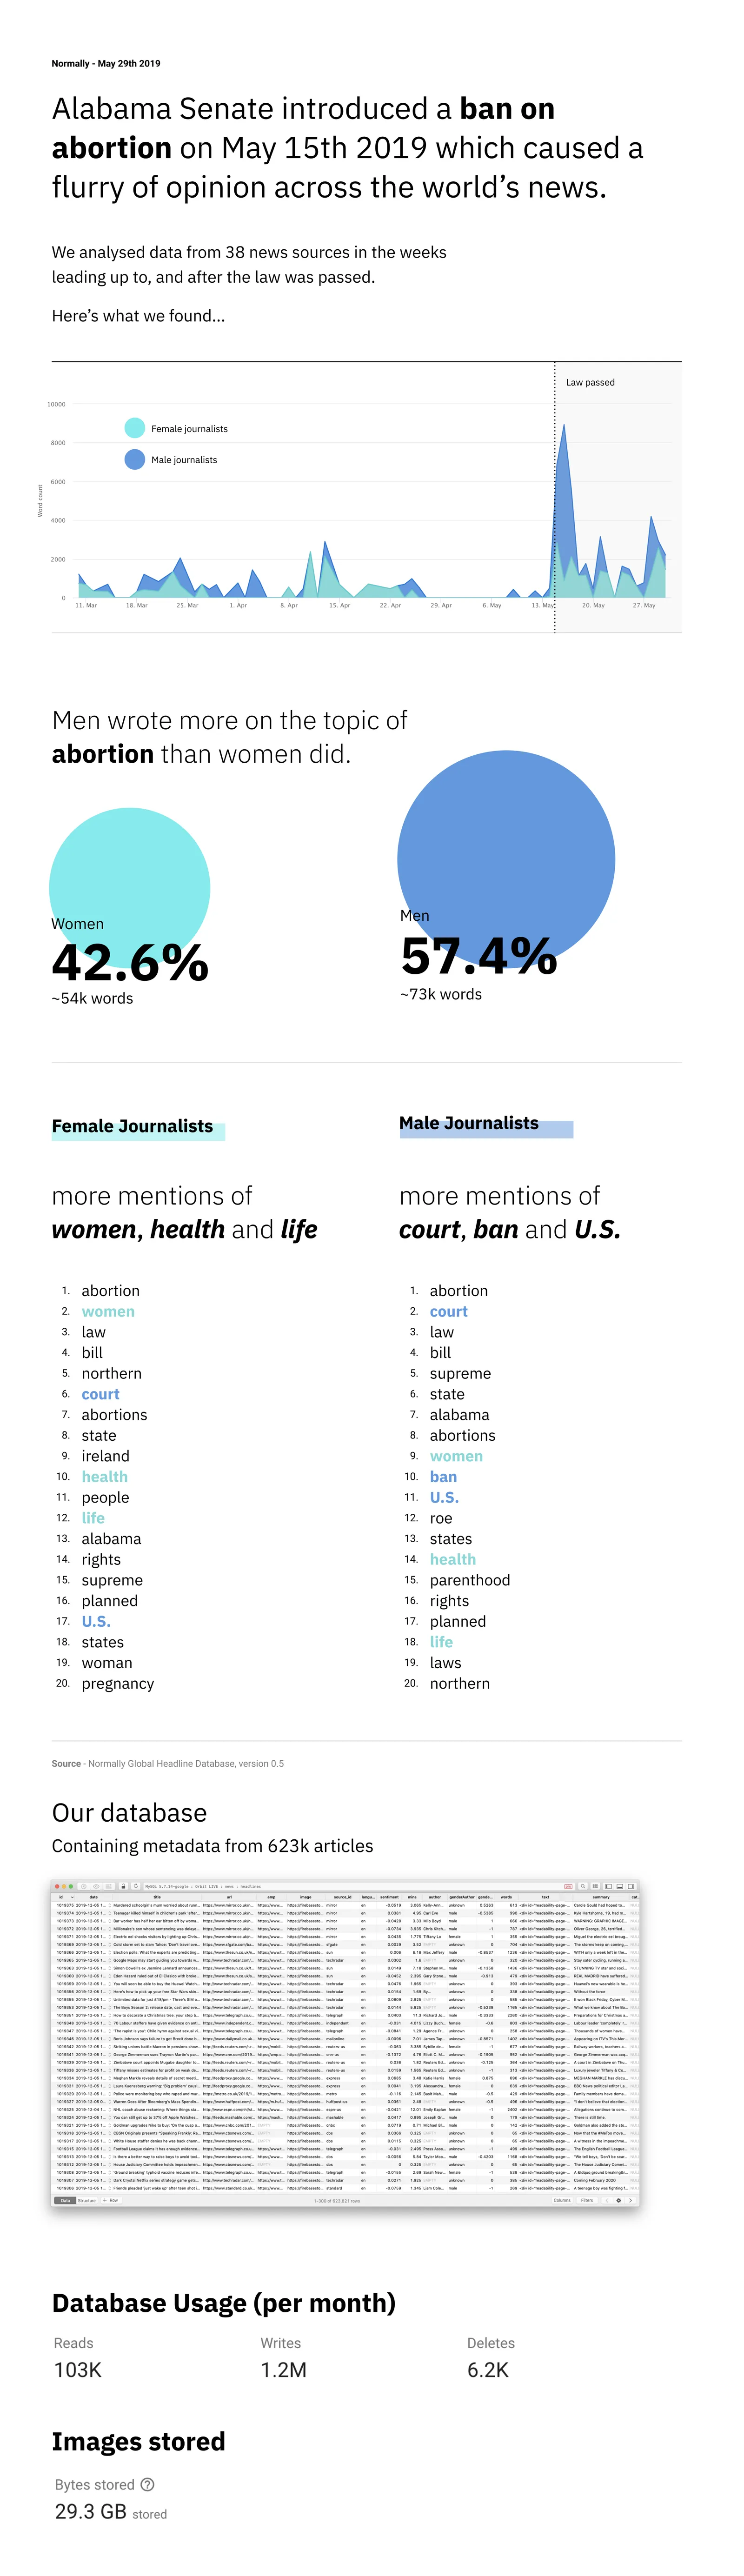Click the Female journalists legend circle
The width and height of the screenshot is (744, 2576).
coord(134,428)
